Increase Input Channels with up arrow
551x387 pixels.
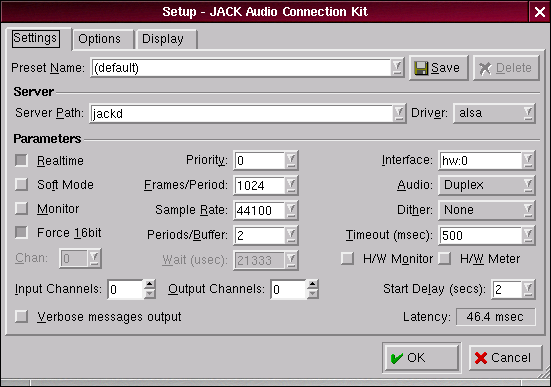coord(150,284)
